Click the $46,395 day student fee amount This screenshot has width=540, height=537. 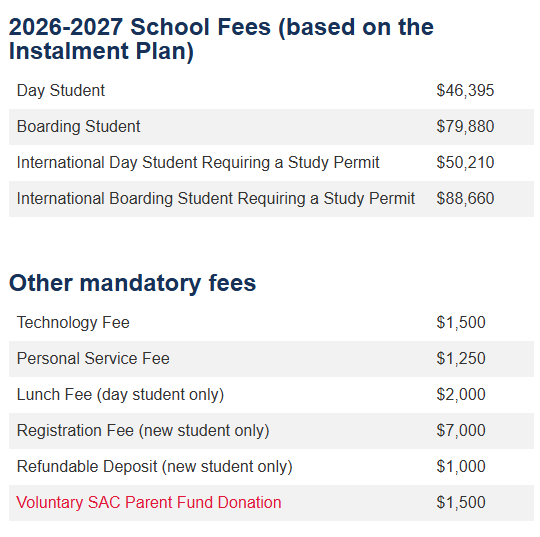465,91
